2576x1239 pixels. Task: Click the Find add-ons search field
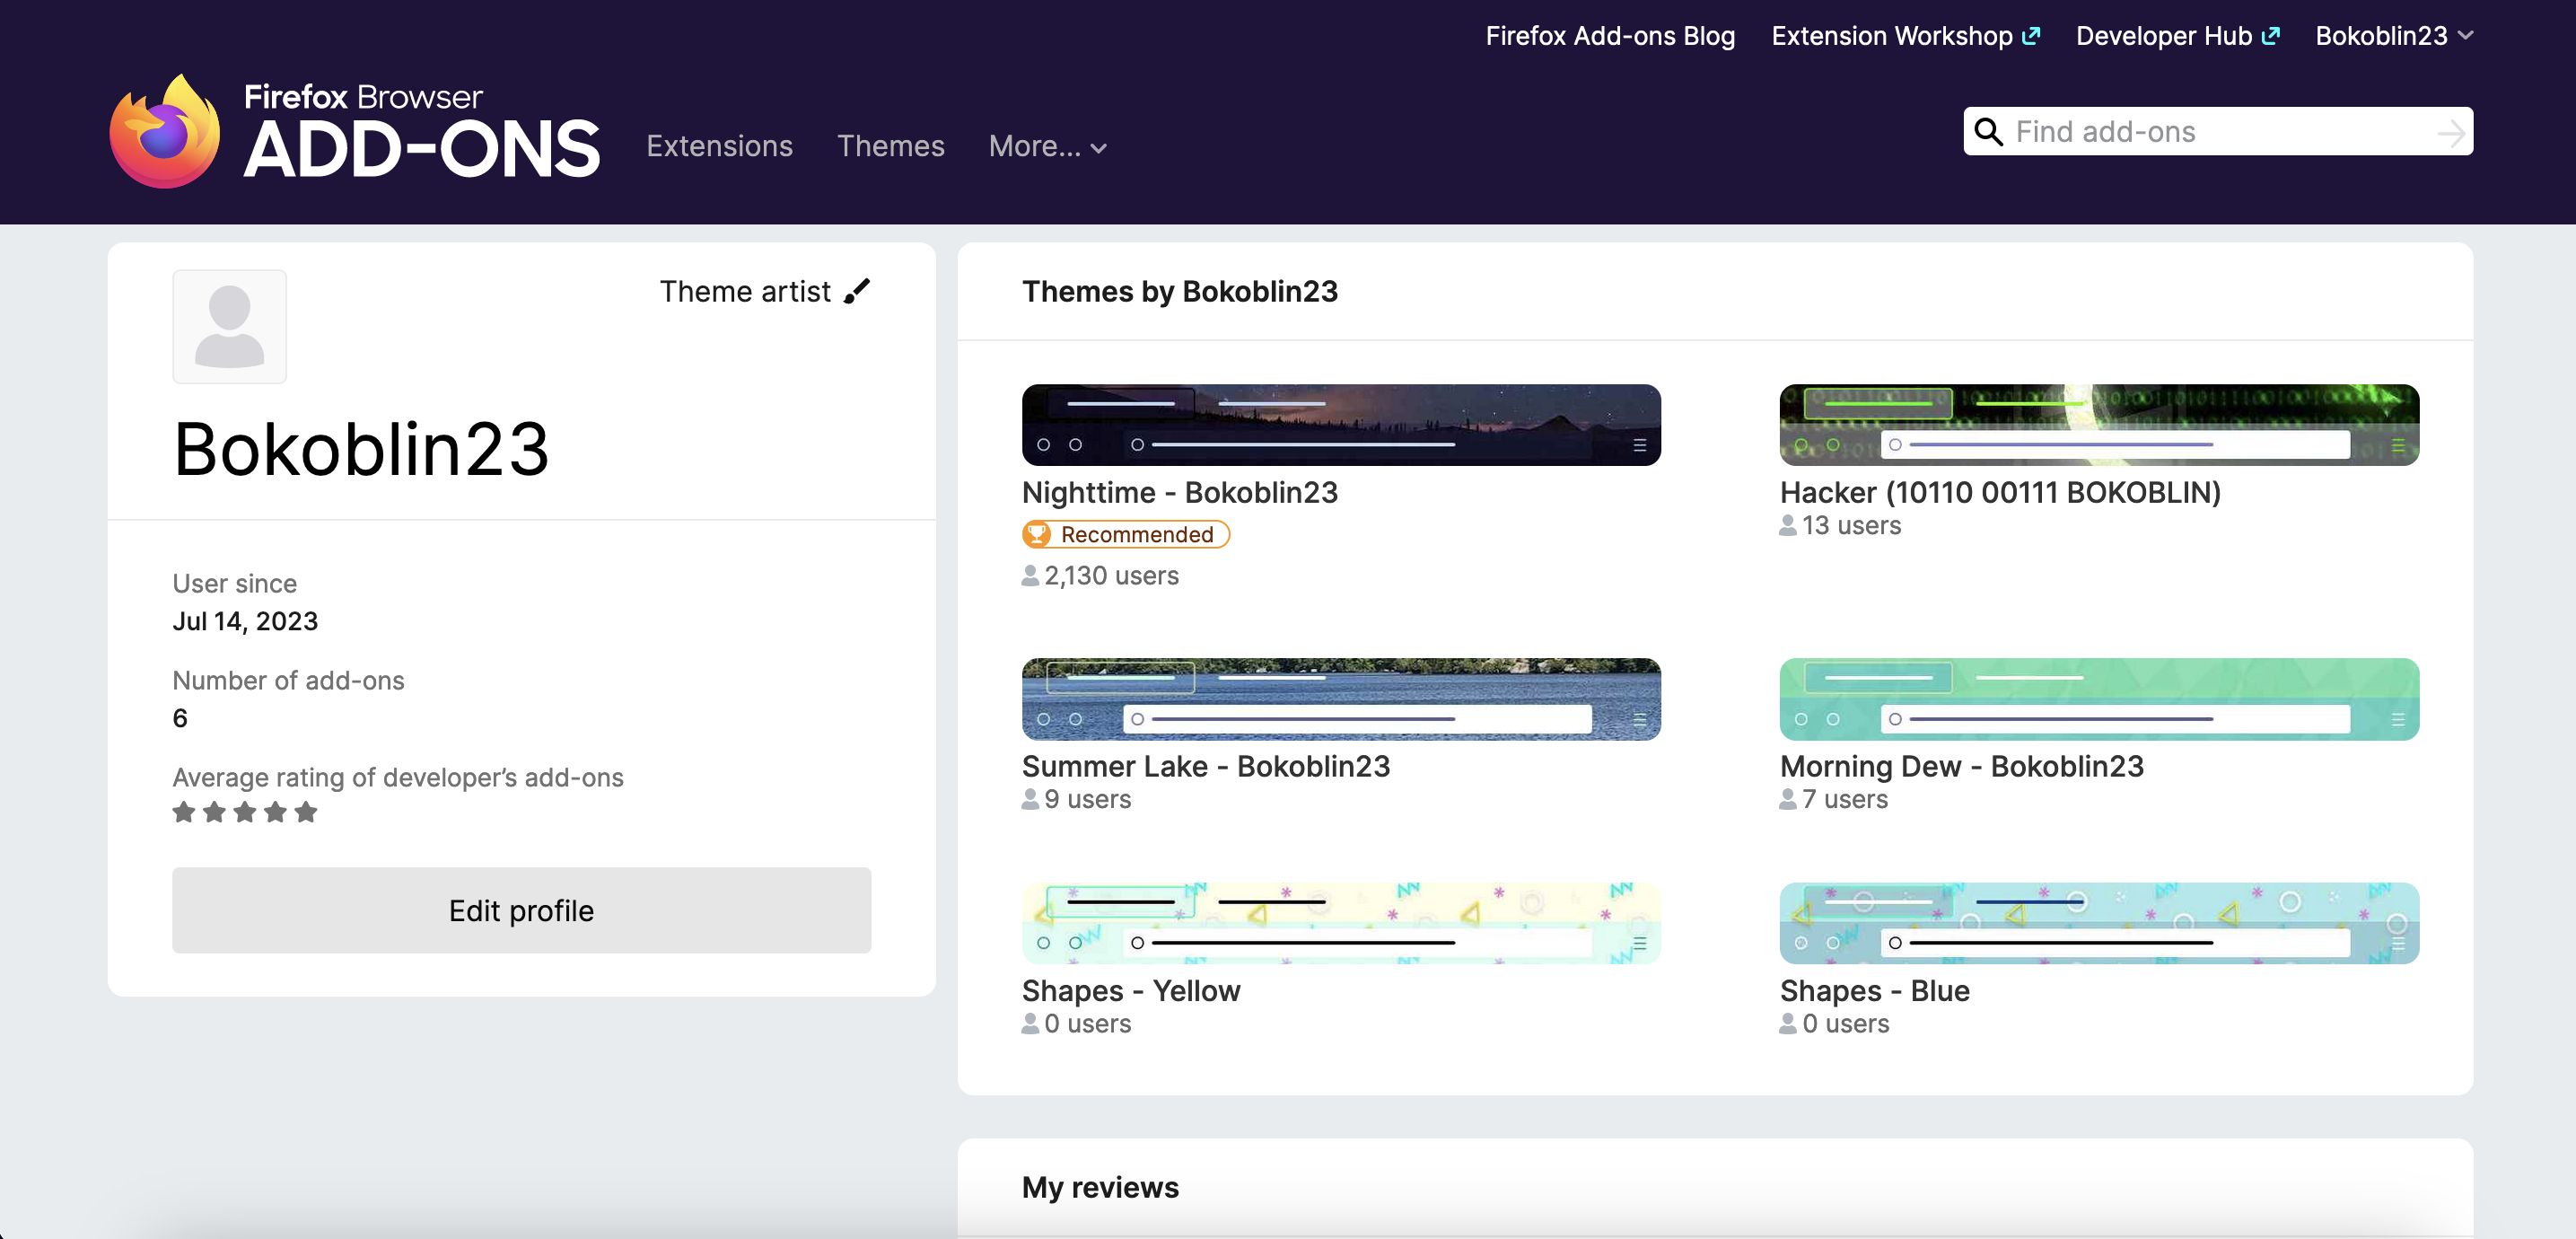coord(2218,132)
